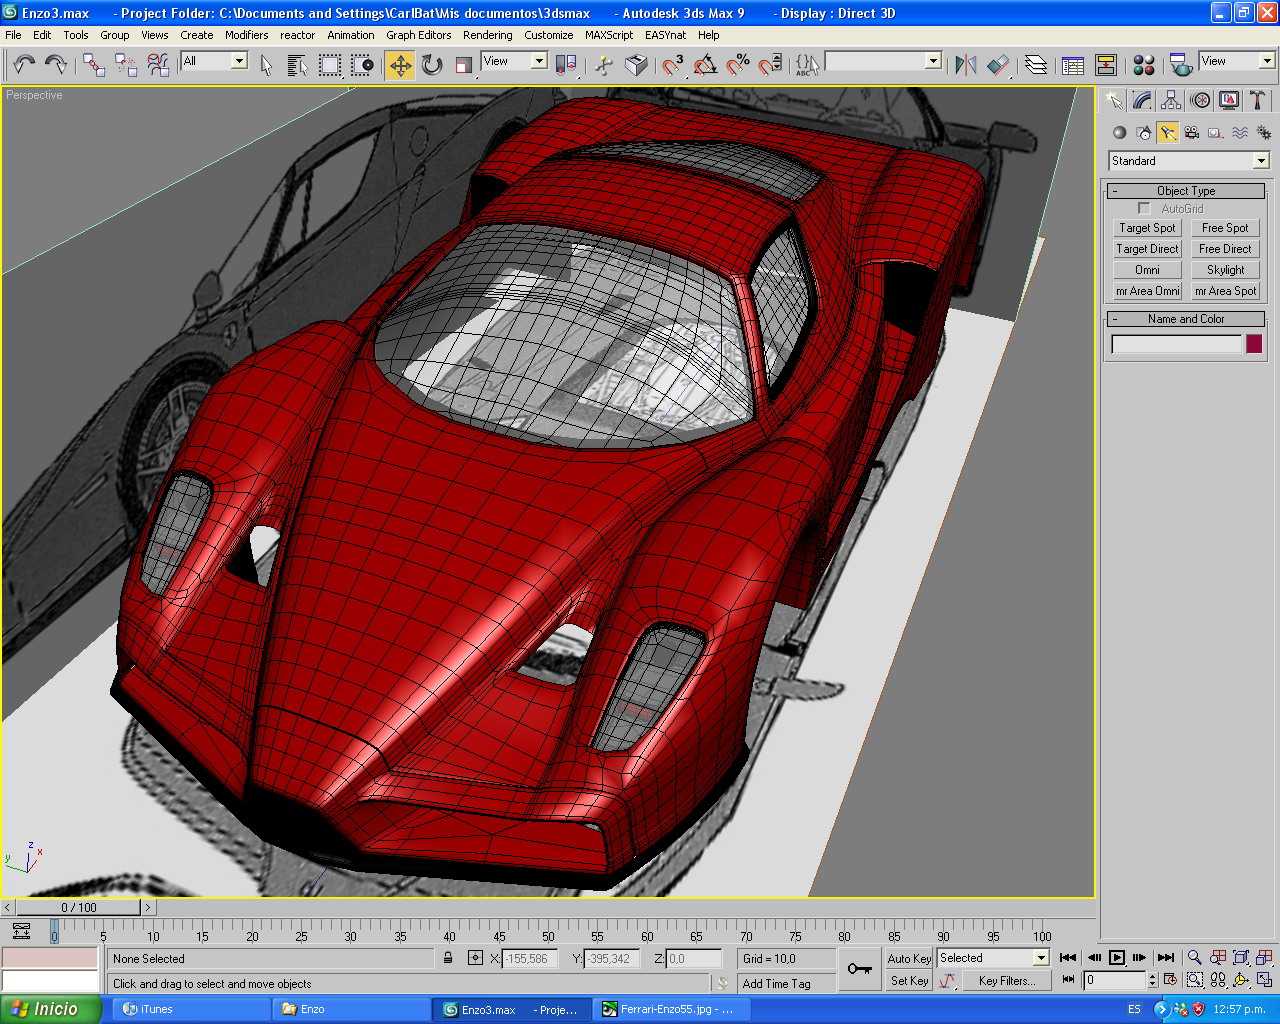Image resolution: width=1280 pixels, height=1024 pixels.
Task: Click the Target Spot light button
Action: pos(1147,228)
